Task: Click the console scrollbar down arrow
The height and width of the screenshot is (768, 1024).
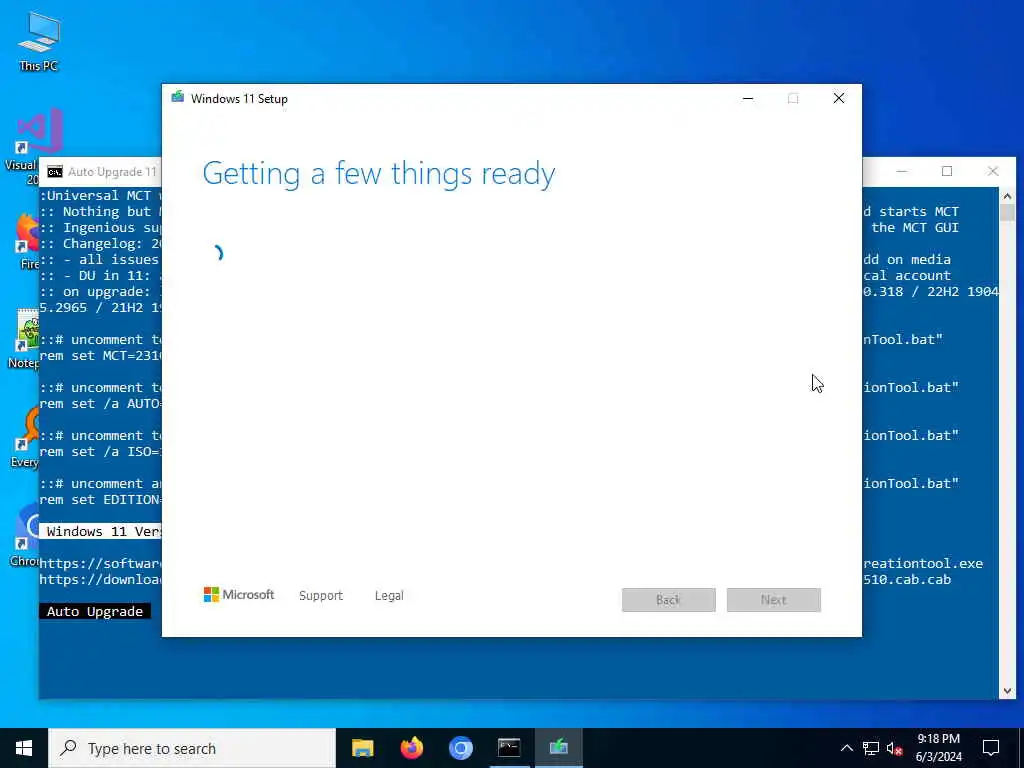Action: (x=1007, y=691)
